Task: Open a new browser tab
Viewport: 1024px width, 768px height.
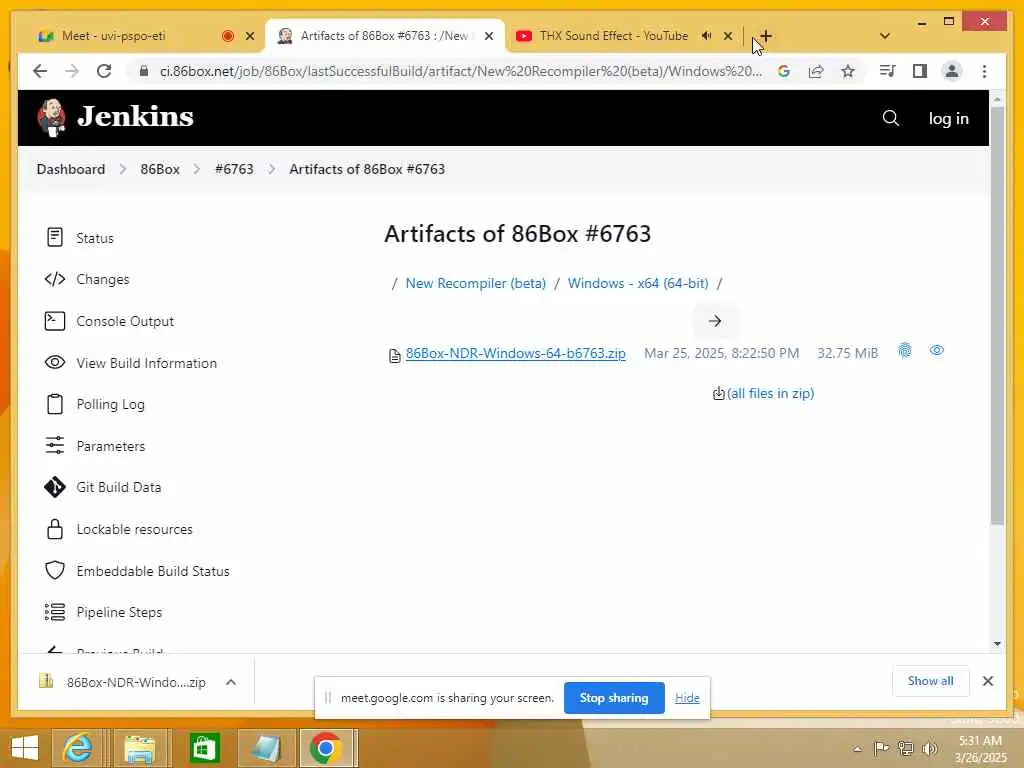Action: point(765,36)
